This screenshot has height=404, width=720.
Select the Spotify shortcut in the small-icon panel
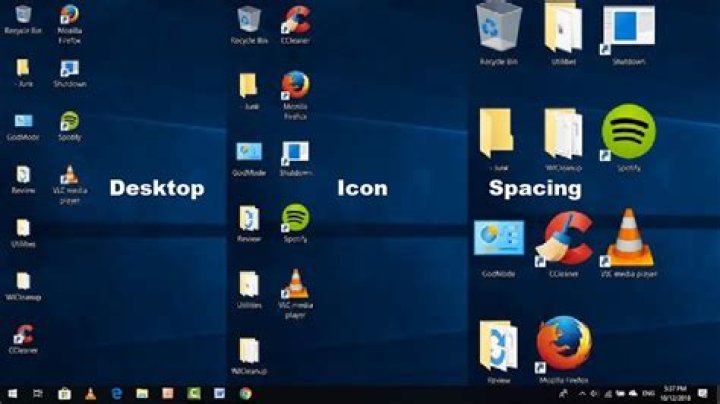pos(70,126)
